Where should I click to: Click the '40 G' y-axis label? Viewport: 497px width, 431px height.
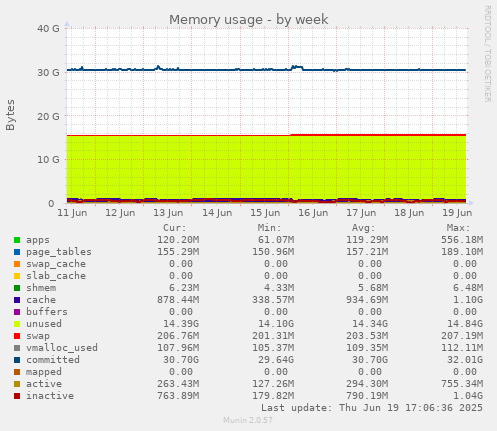48,29
